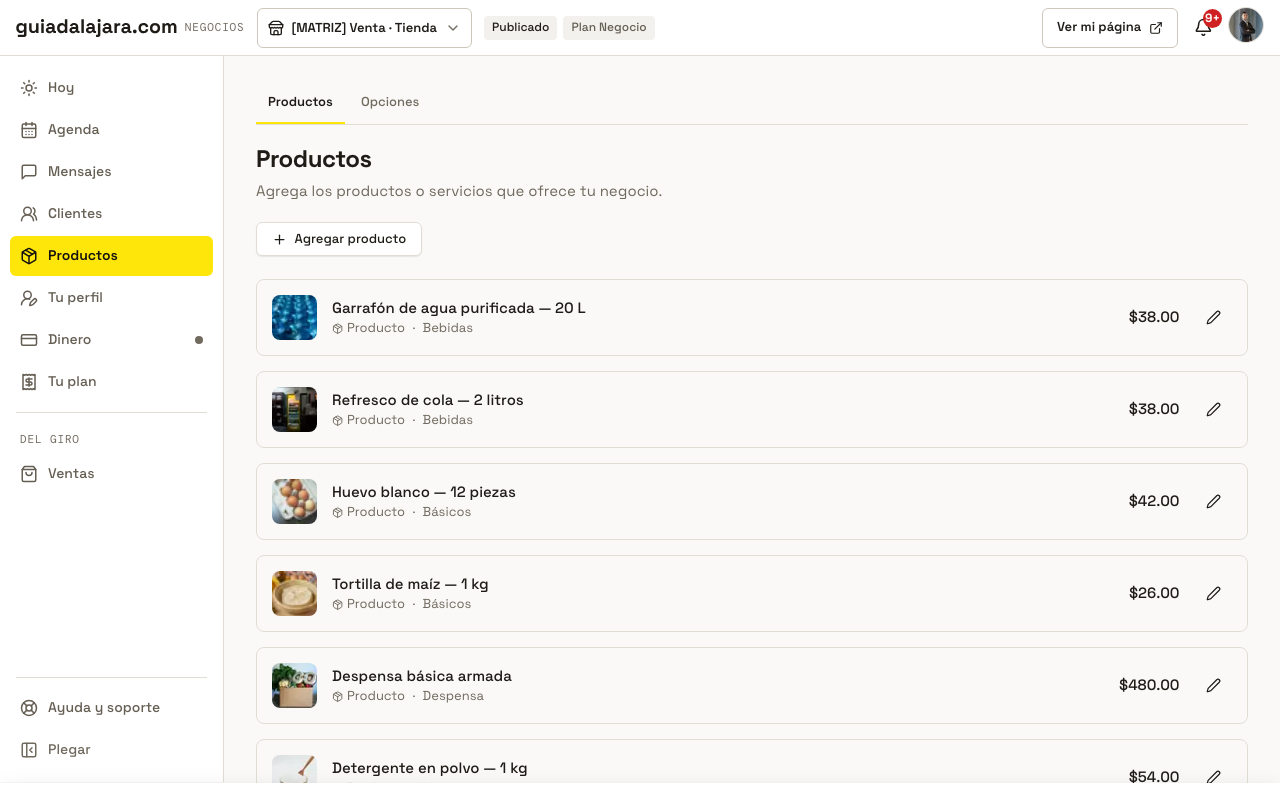The image size is (1280, 790).
Task: Click the Ayuda y soporte lifebuoy icon
Action: [29, 708]
